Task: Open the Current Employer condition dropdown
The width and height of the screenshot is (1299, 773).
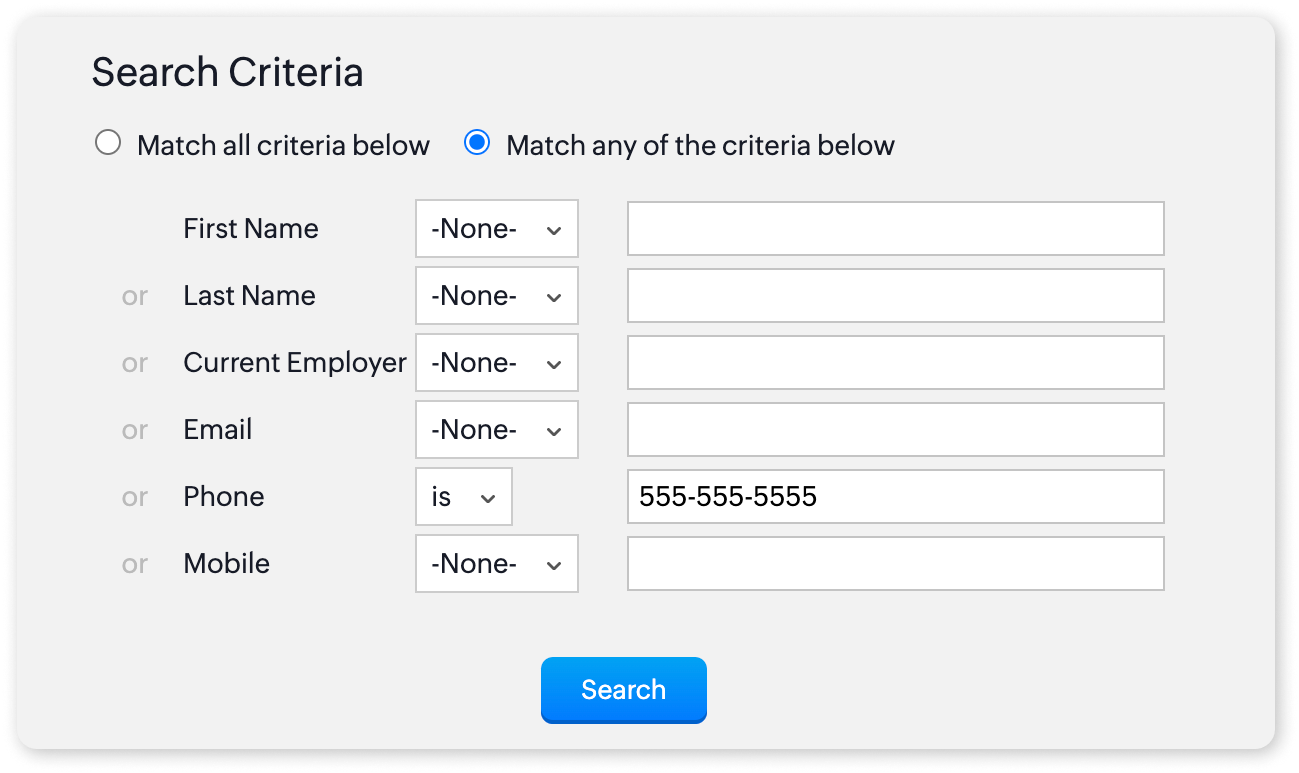Action: pyautogui.click(x=497, y=363)
